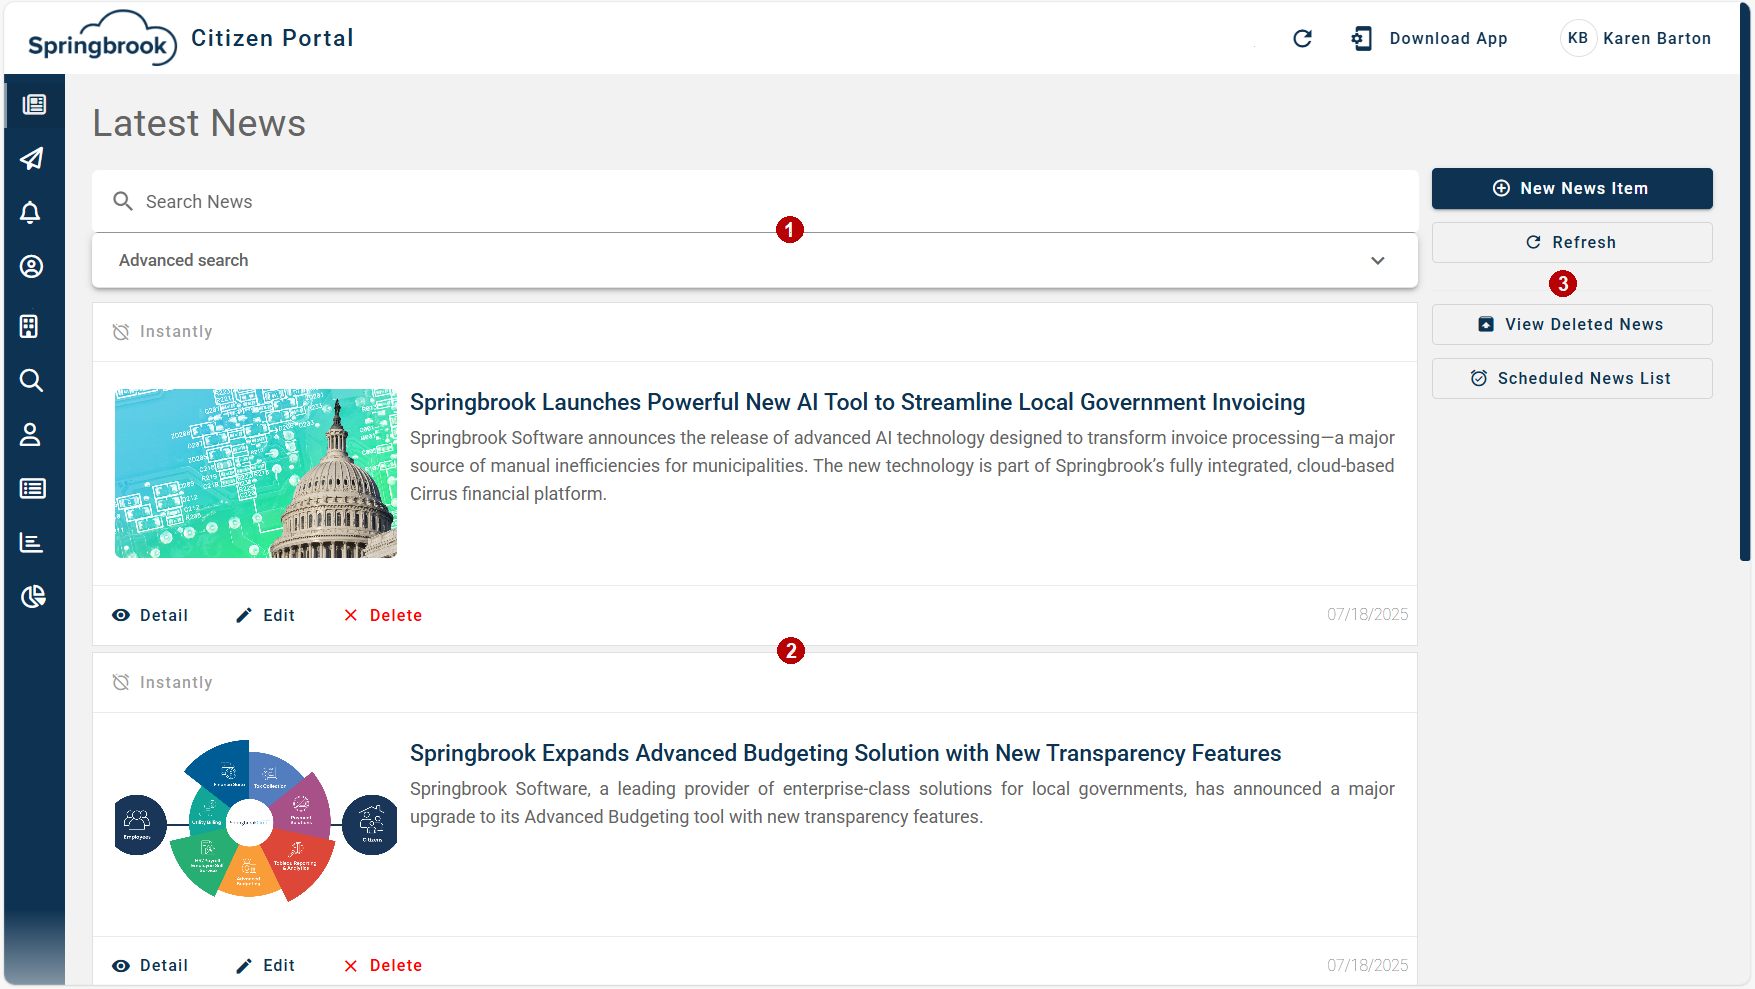The image size is (1755, 989).
Task: View Detail of AI Tool news item
Action: click(150, 615)
